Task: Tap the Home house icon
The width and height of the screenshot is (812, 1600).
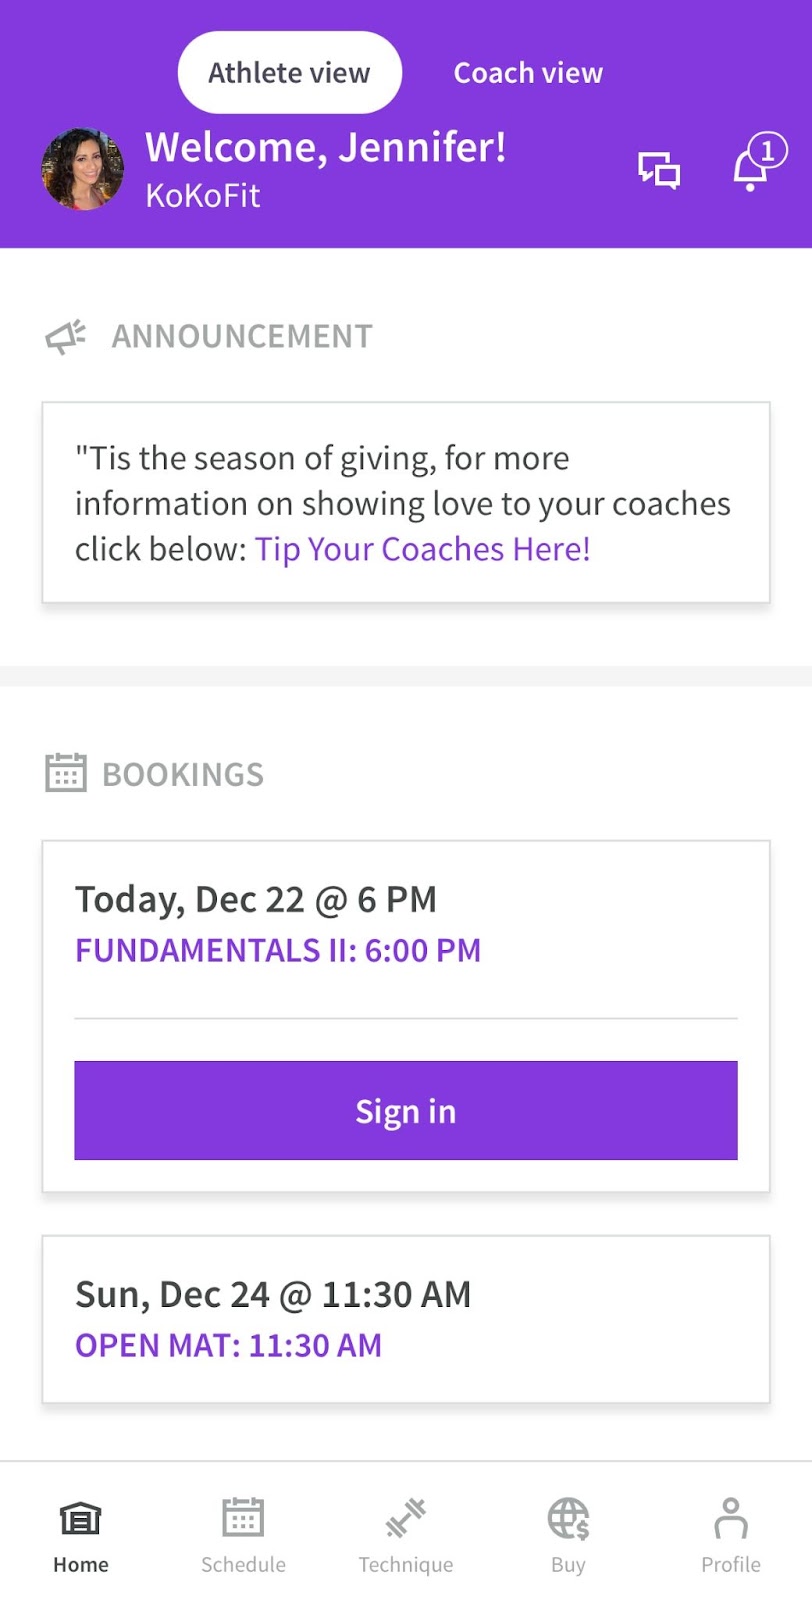Action: pos(80,1519)
